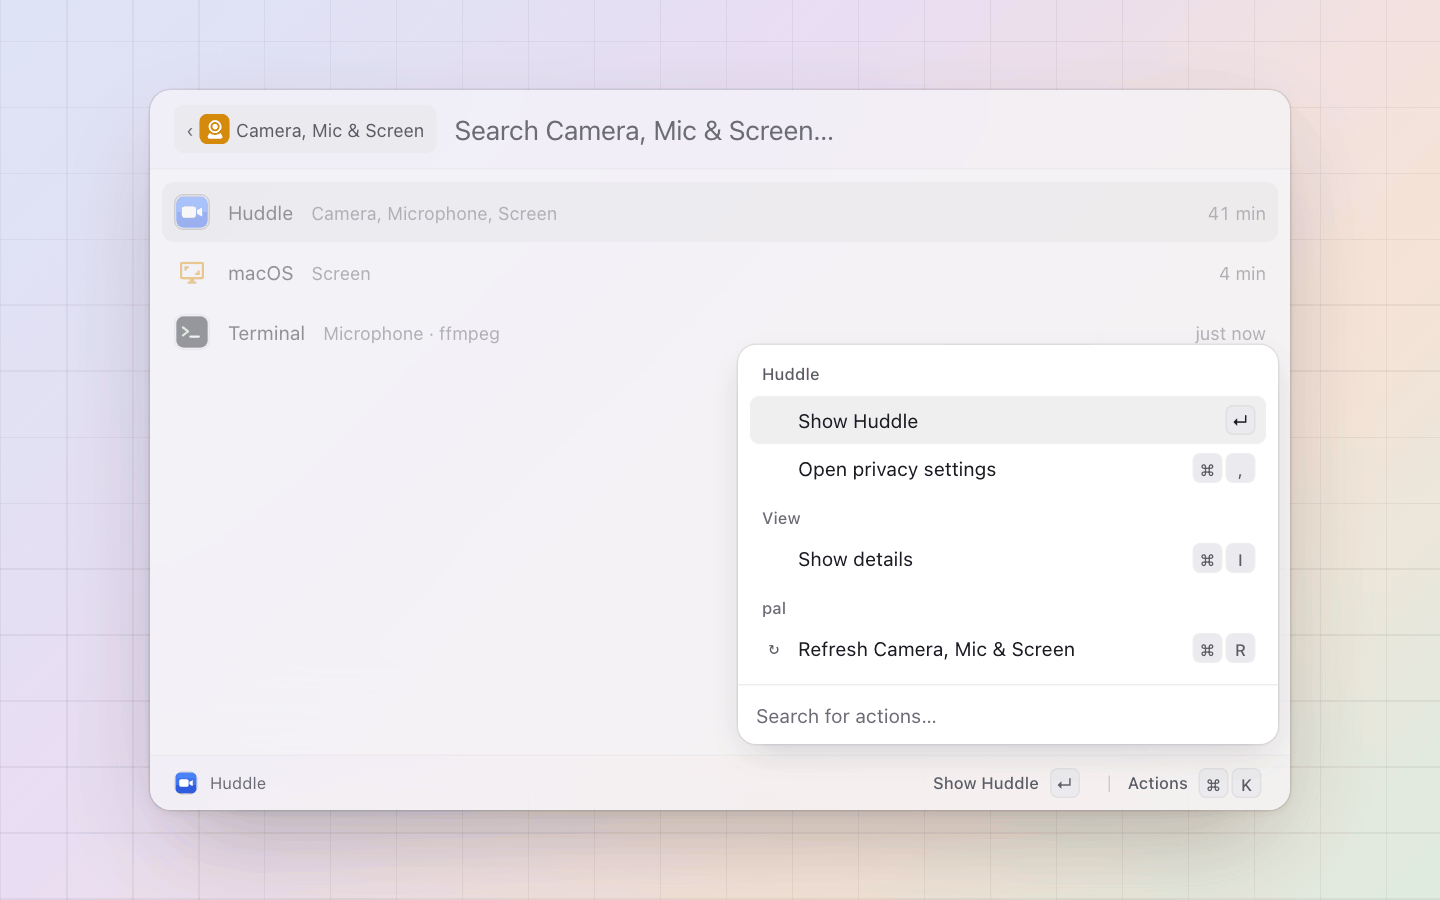Click the Terminal app icon
The width and height of the screenshot is (1440, 900).
point(192,332)
